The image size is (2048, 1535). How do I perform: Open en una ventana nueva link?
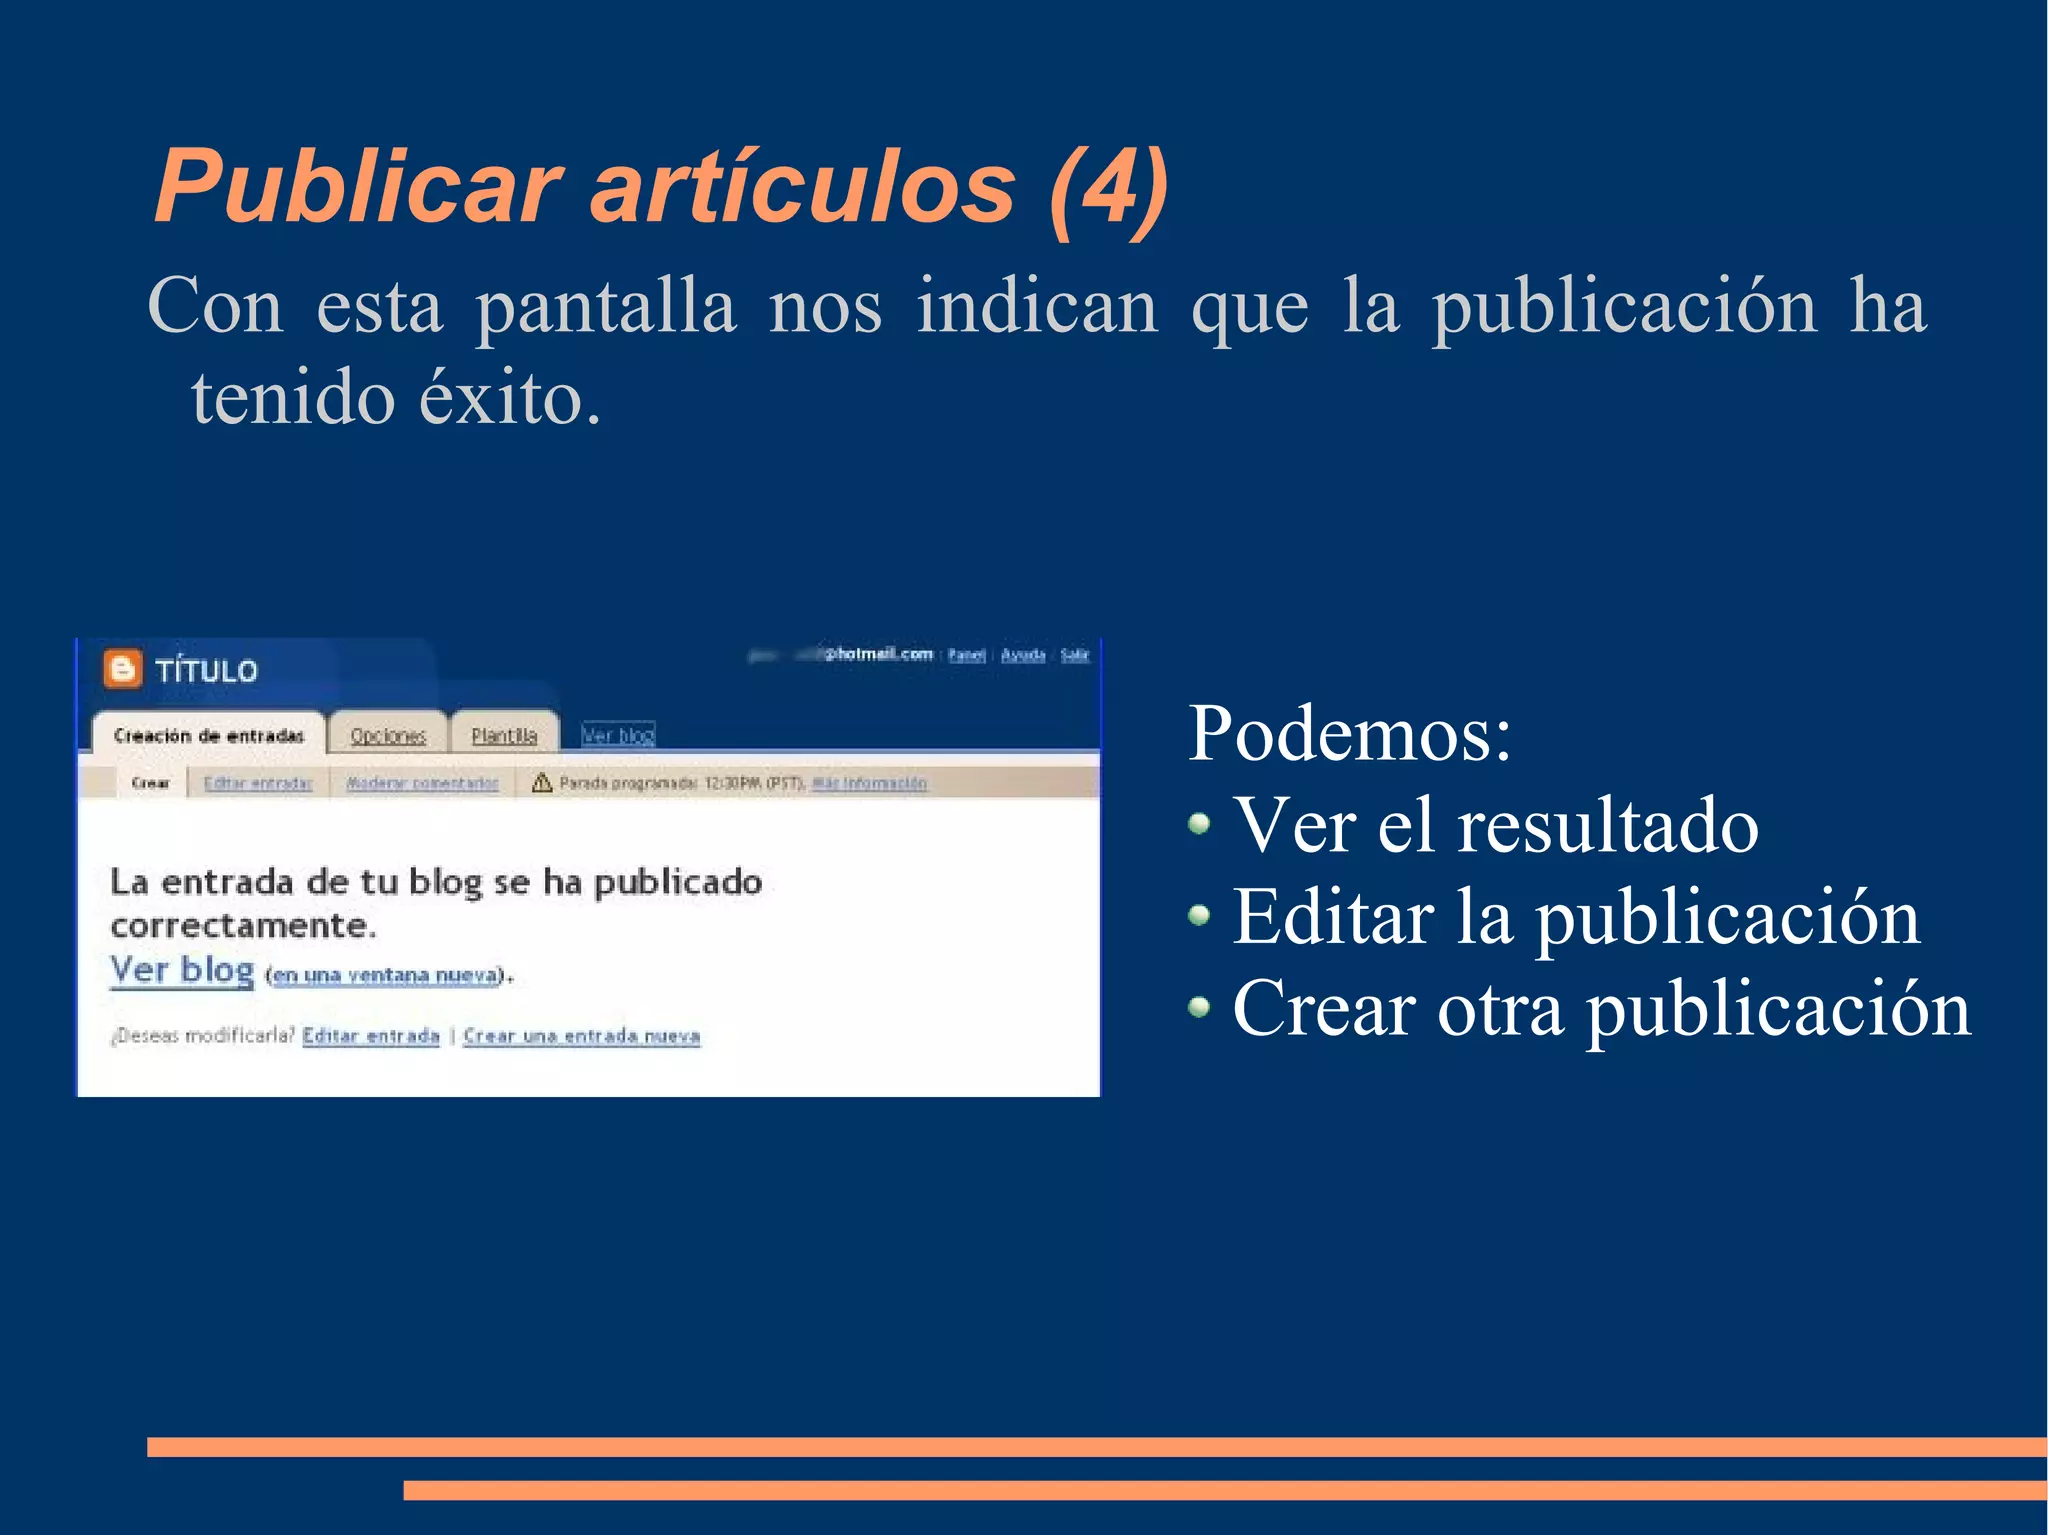click(385, 975)
